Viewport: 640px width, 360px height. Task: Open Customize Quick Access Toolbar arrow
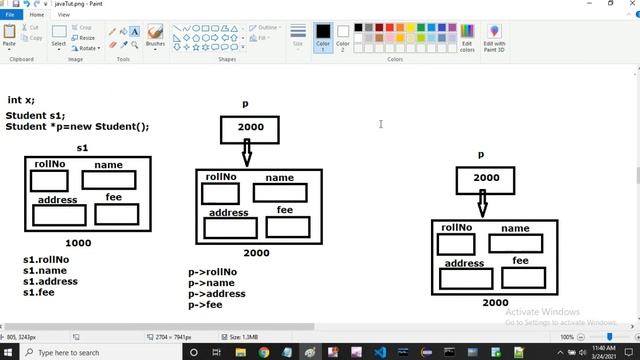[x=45, y=4]
